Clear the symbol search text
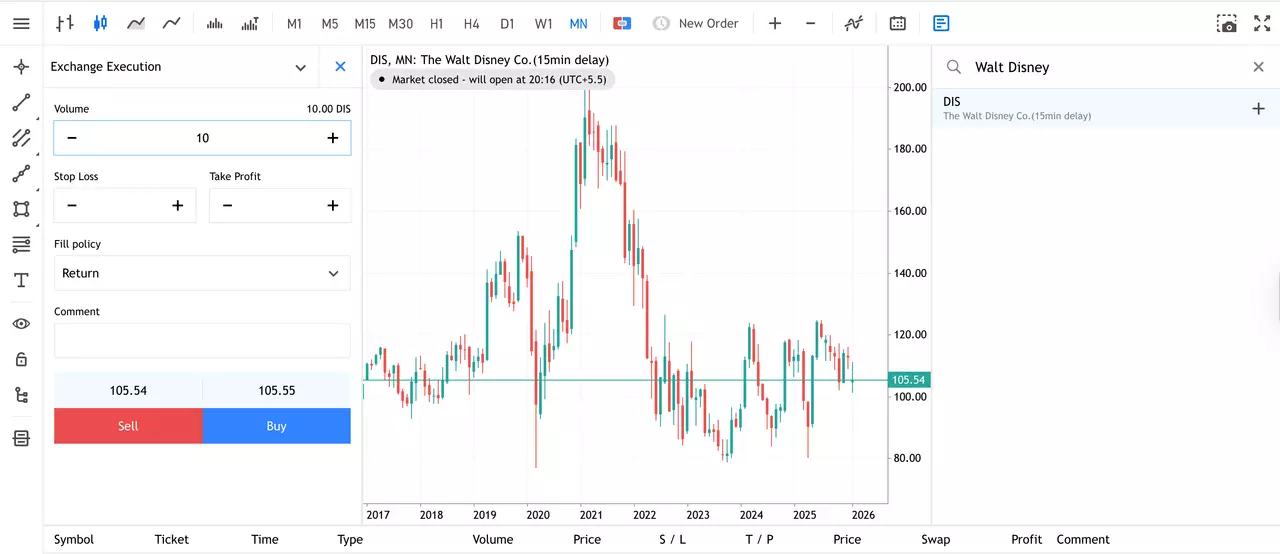 click(1259, 67)
